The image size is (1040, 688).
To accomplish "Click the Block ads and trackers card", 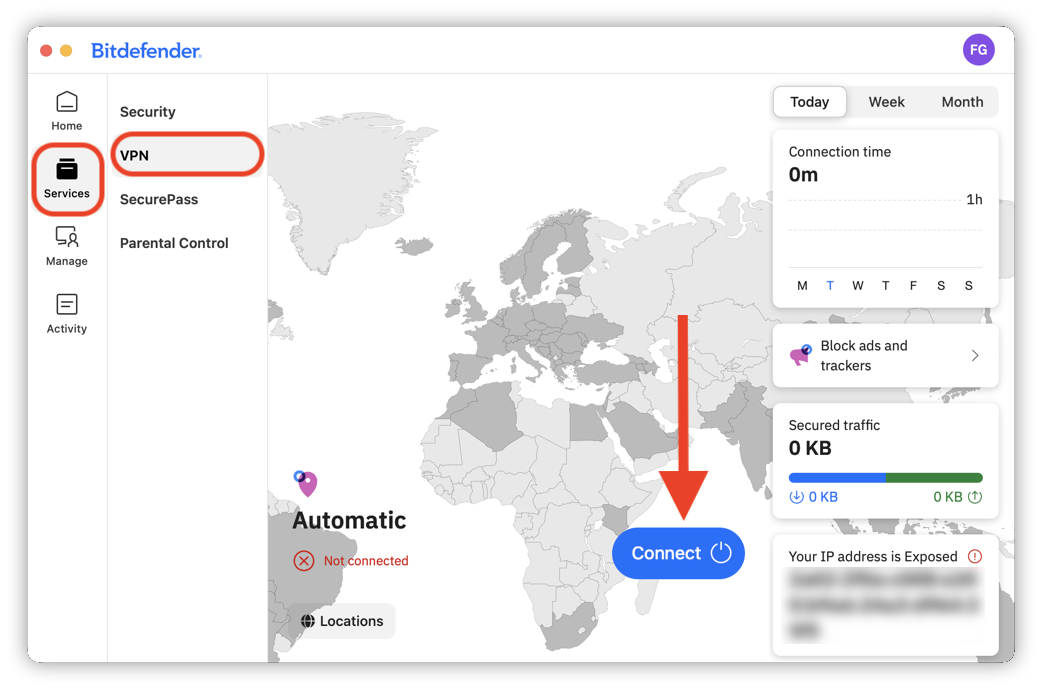I will point(885,356).
